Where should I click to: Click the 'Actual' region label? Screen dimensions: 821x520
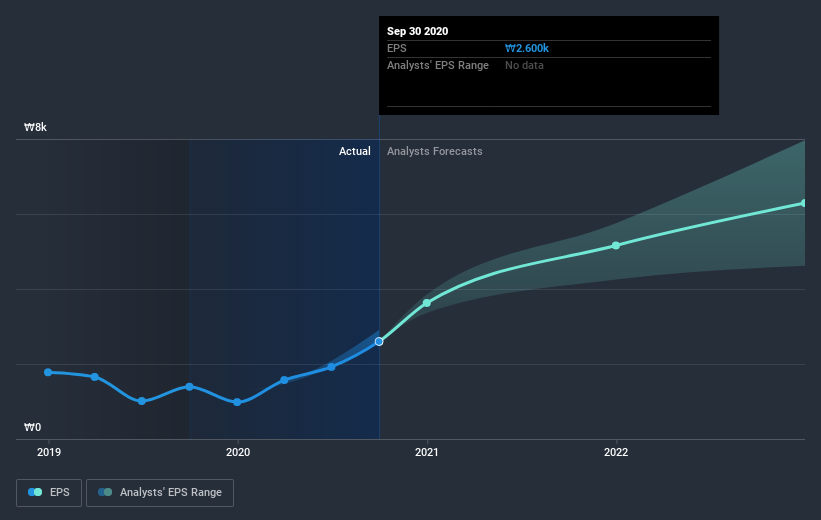[354, 151]
